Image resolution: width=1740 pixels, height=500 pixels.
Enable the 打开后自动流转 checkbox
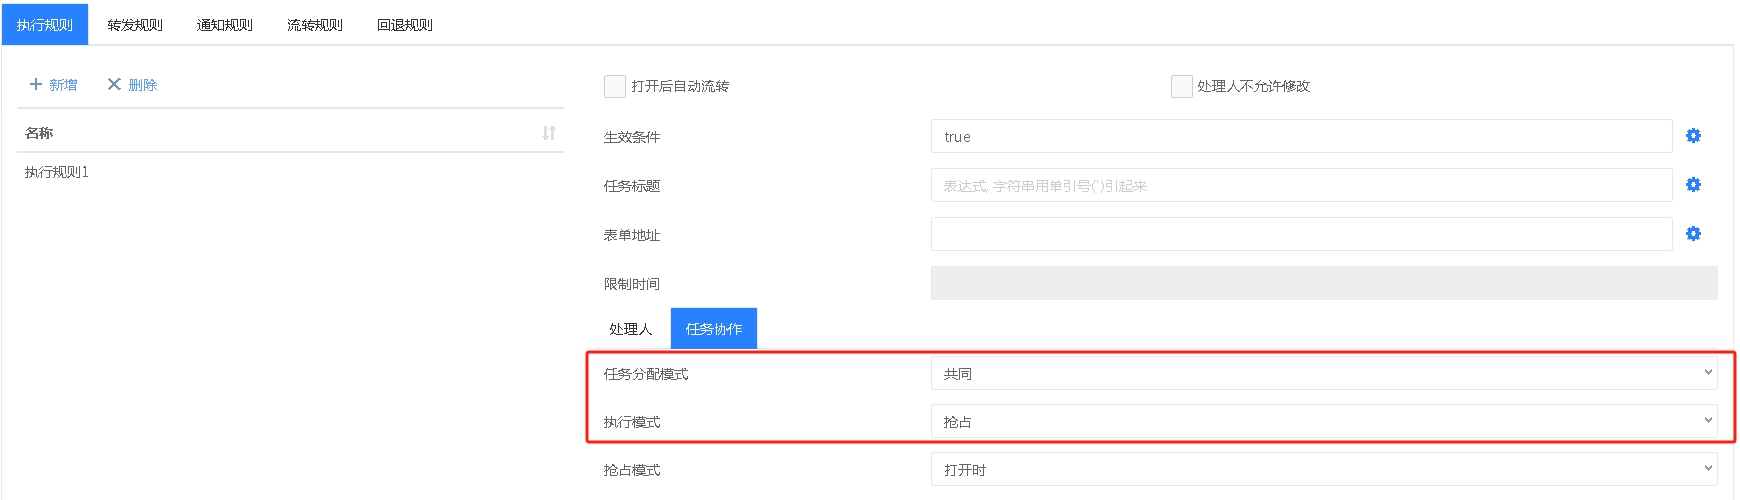tap(615, 86)
